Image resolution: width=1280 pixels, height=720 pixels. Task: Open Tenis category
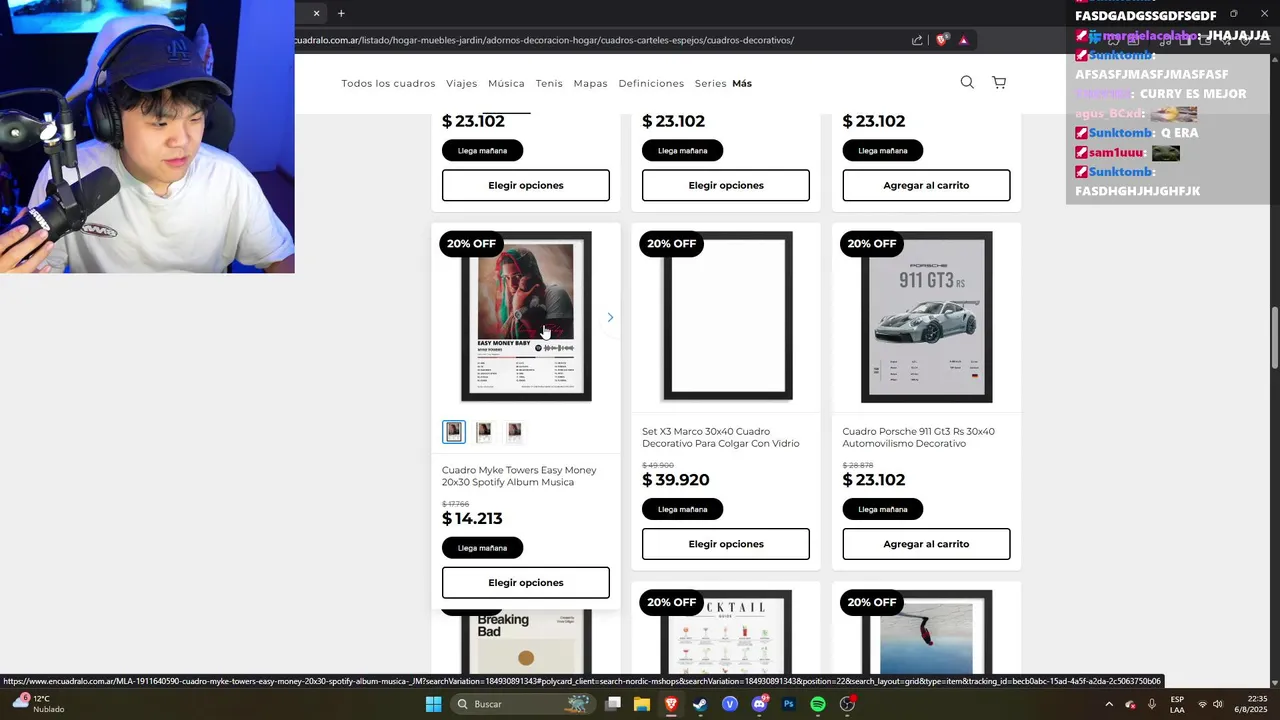pyautogui.click(x=549, y=83)
